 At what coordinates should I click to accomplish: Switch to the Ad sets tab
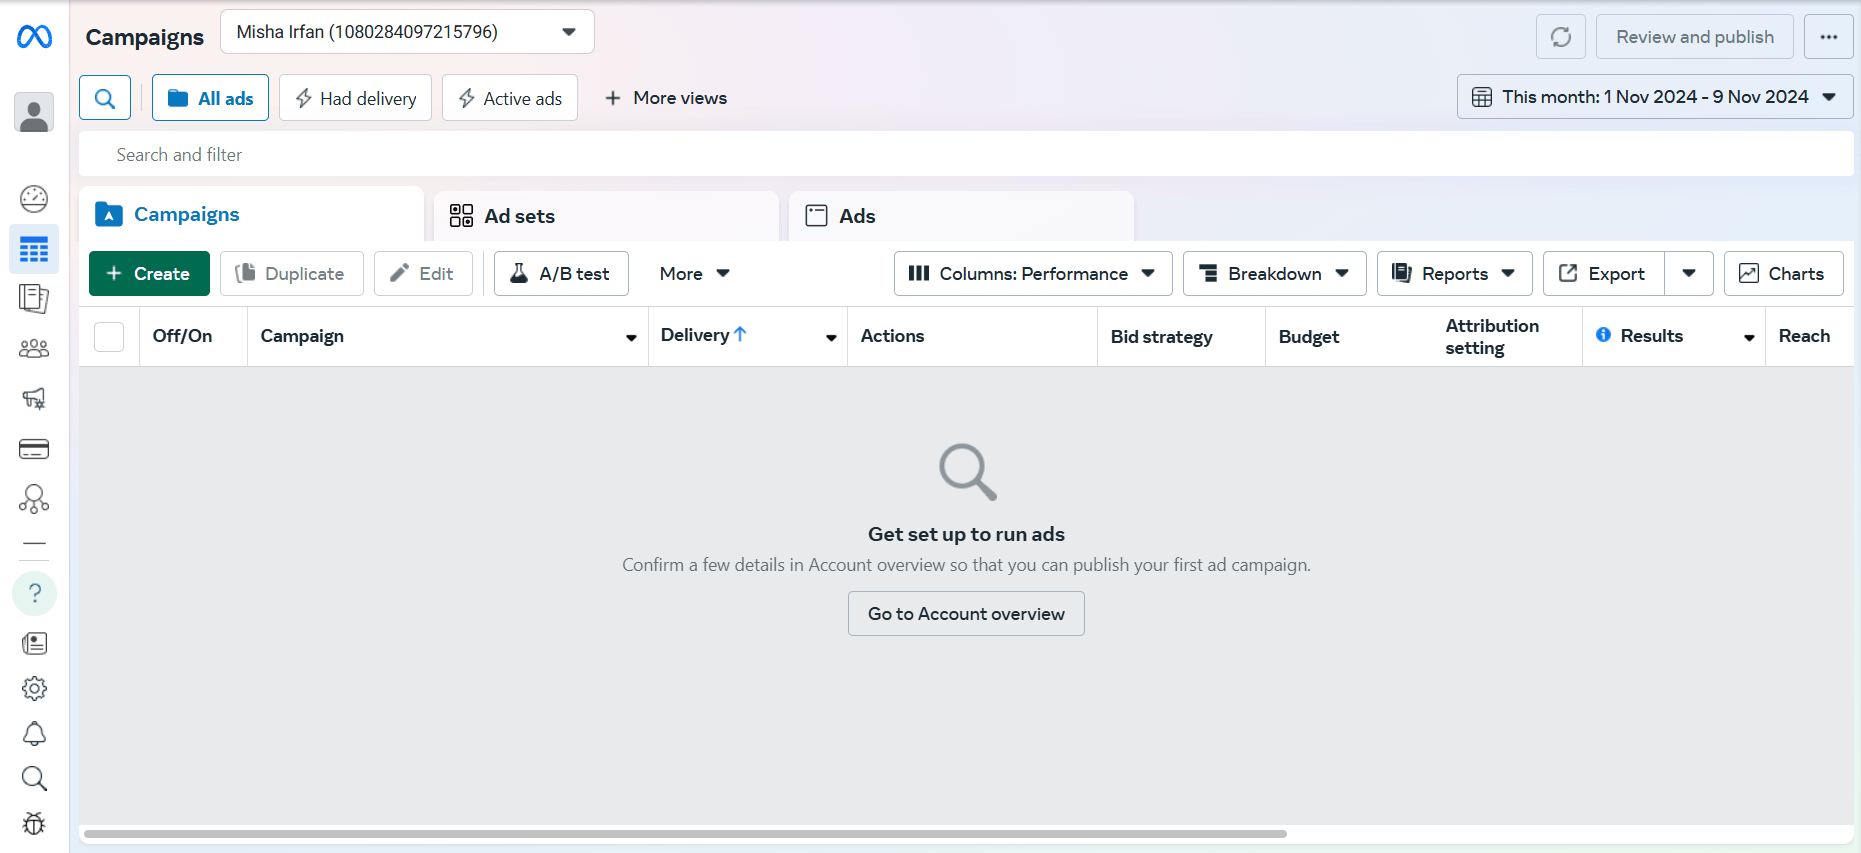(606, 216)
